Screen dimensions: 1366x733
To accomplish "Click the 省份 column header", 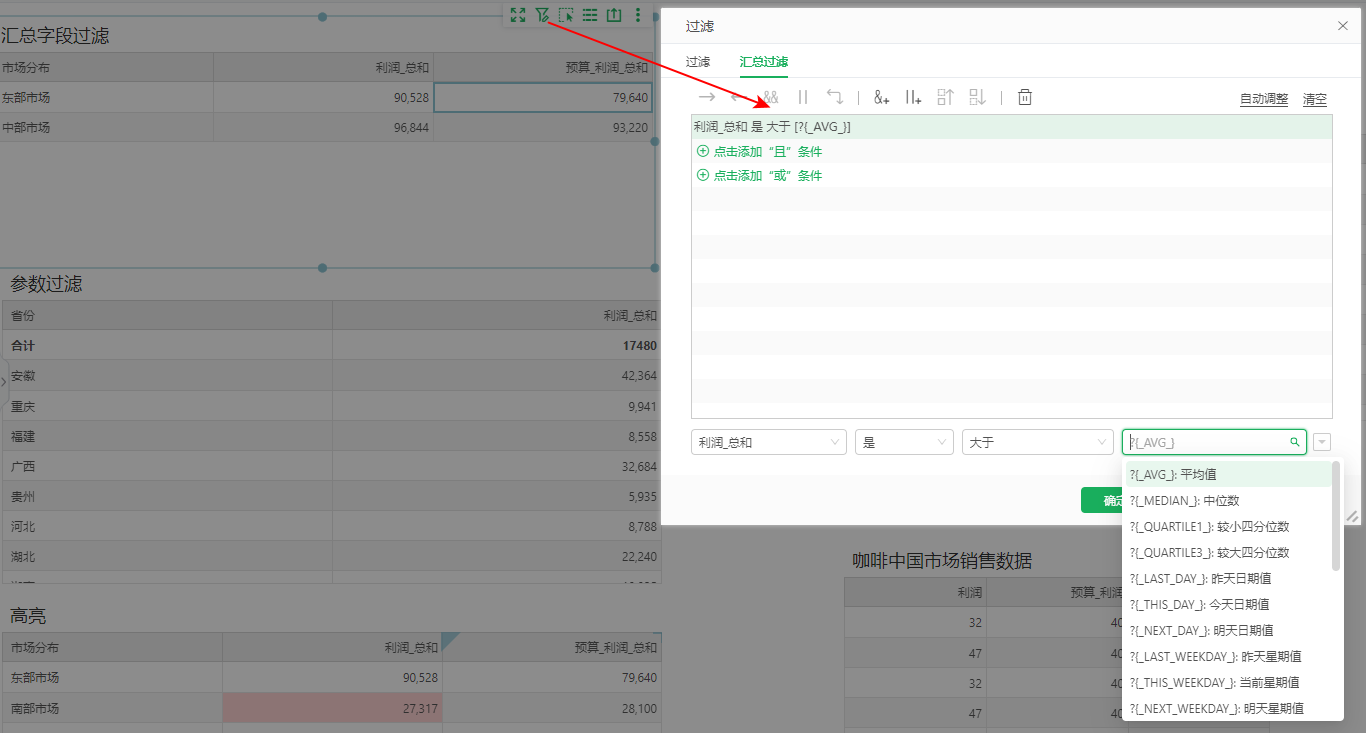I will [167, 315].
